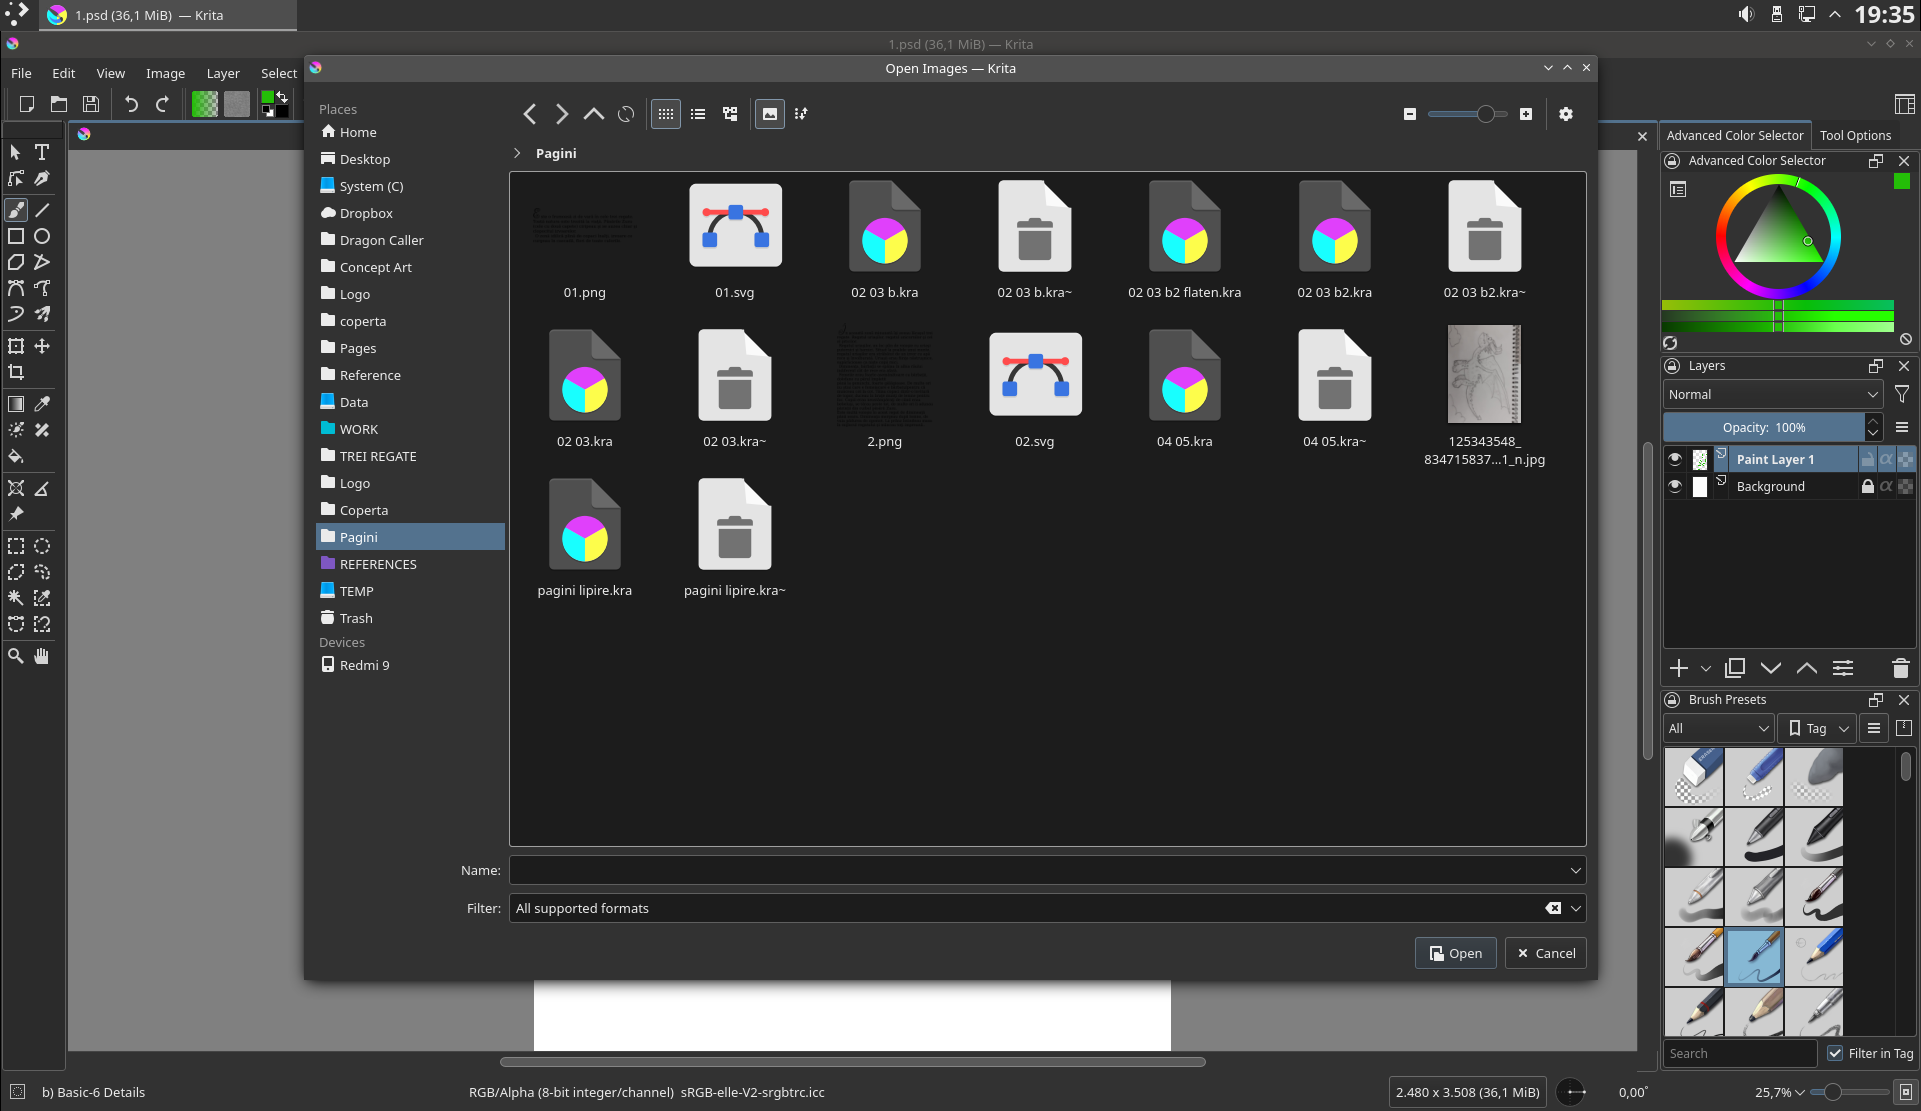Add new layer with plus icon
1921x1111 pixels.
pos(1679,668)
